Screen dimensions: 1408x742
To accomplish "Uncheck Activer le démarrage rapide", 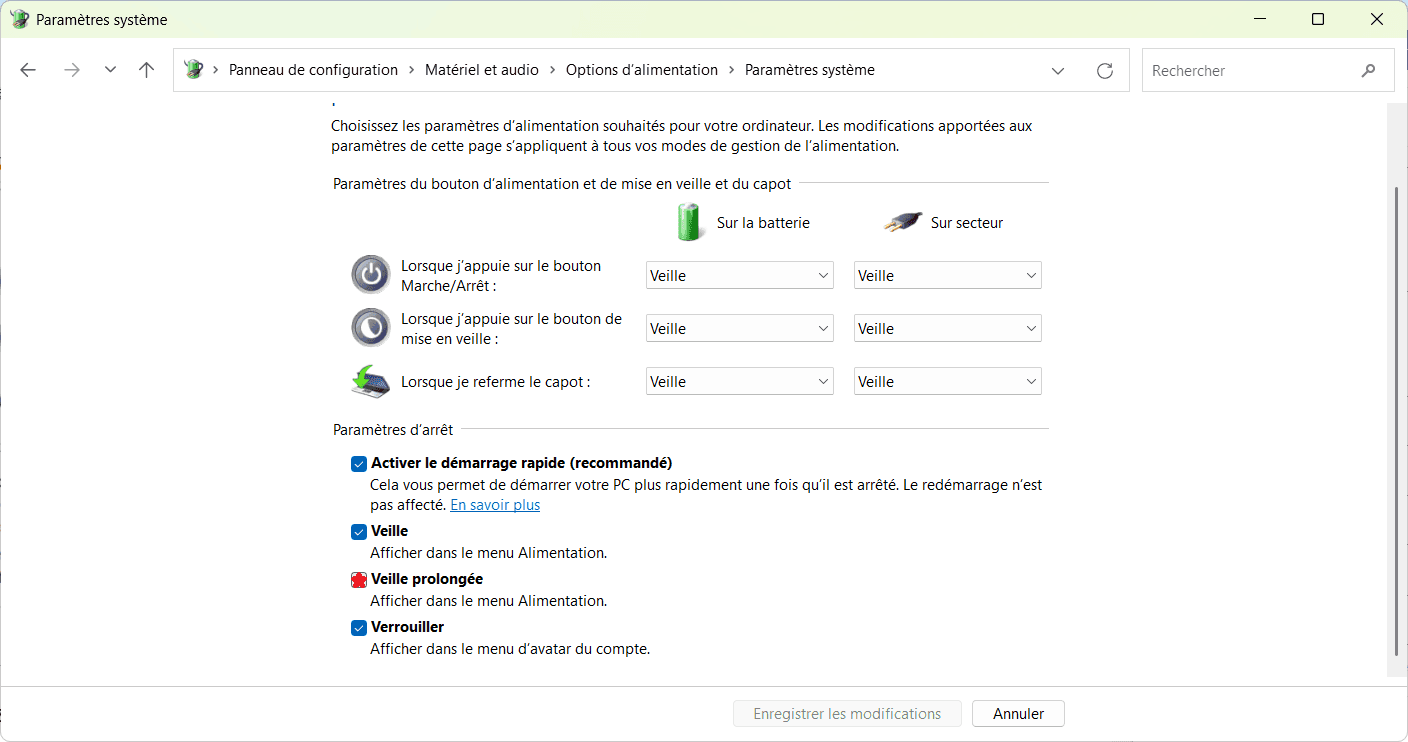I will coord(359,464).
